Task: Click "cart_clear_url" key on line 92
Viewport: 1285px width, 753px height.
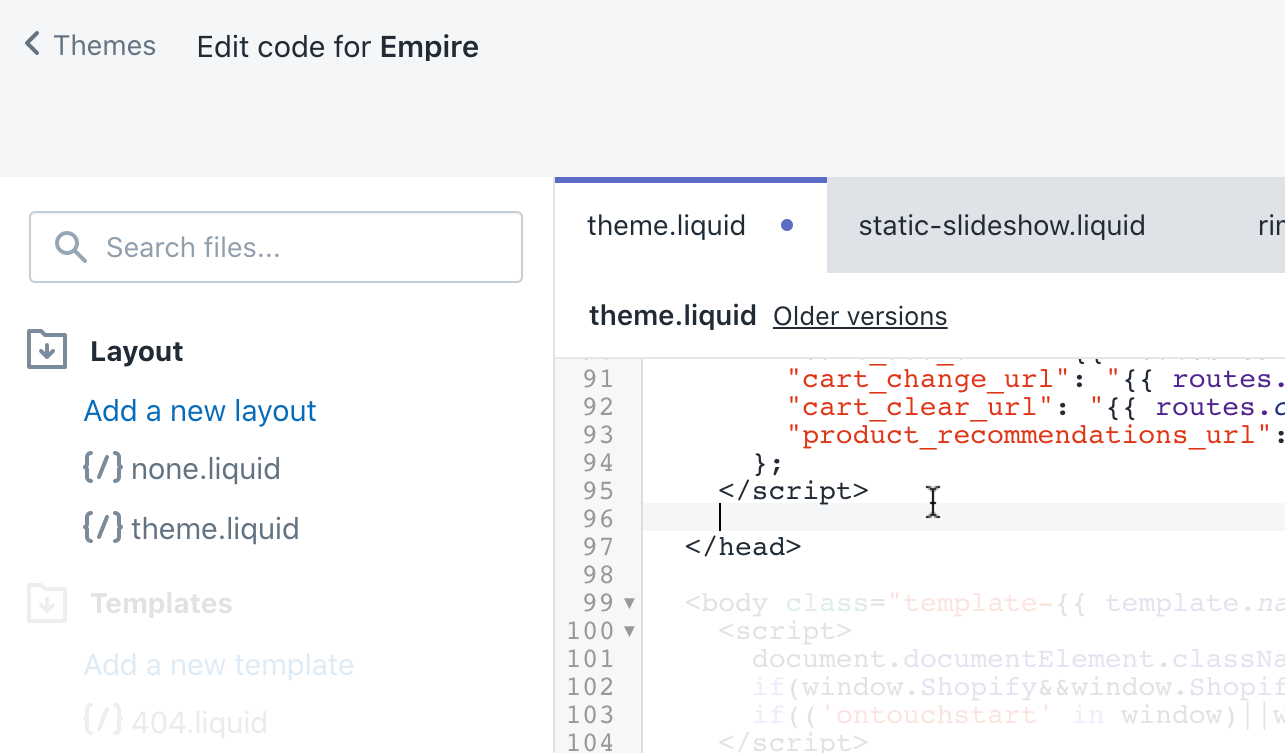Action: point(920,407)
